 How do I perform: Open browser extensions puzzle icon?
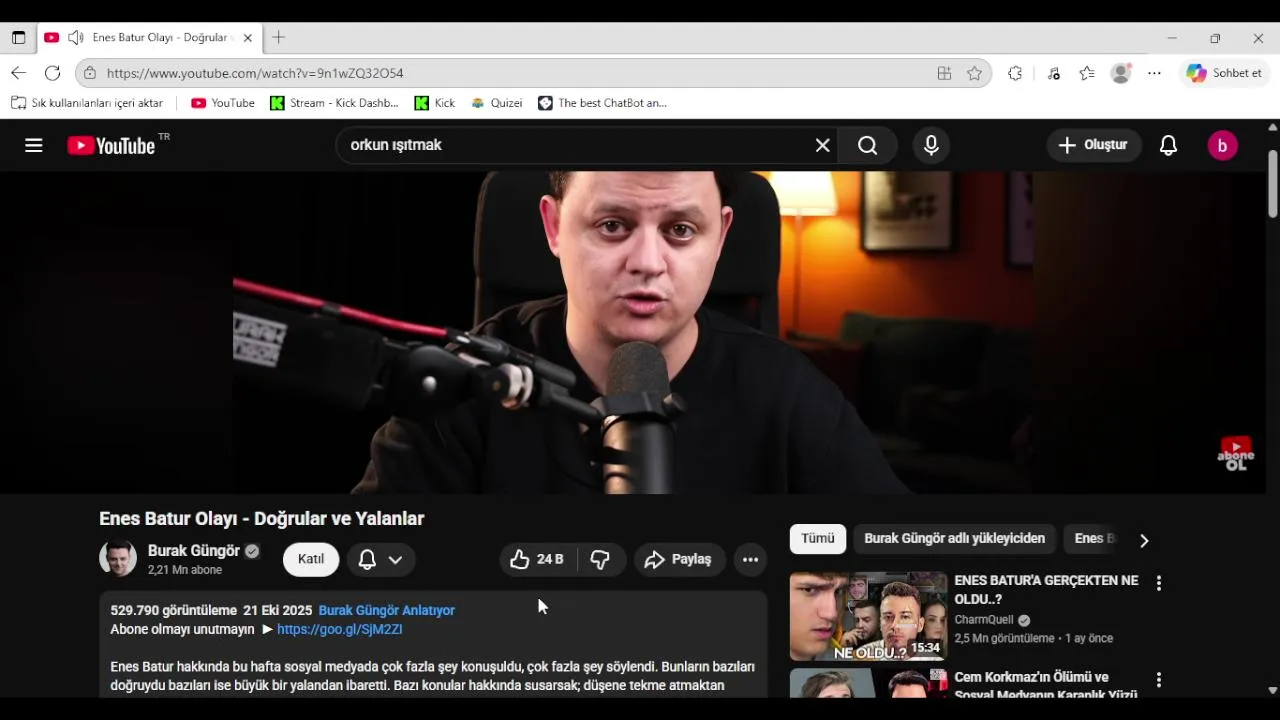pyautogui.click(x=1015, y=73)
